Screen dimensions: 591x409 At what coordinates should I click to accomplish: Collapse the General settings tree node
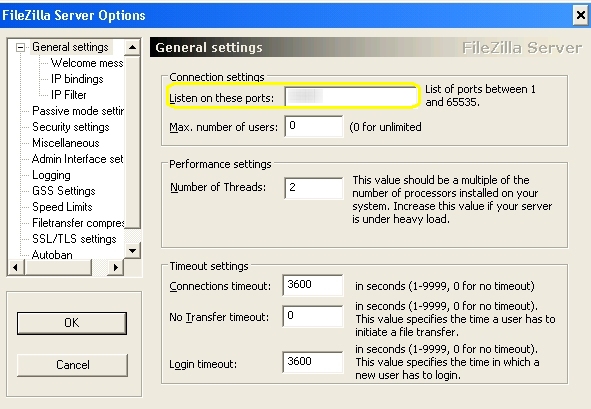[x=20, y=47]
